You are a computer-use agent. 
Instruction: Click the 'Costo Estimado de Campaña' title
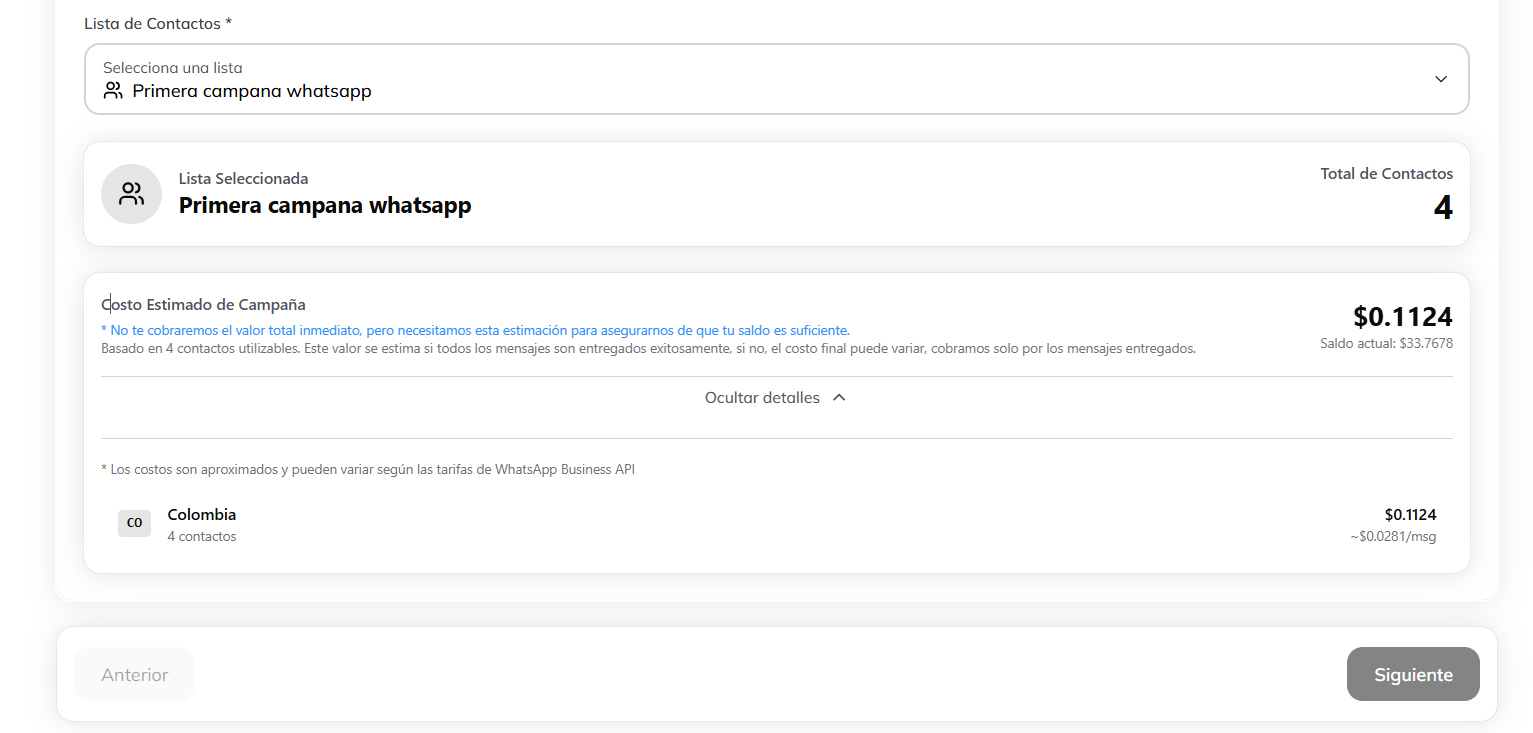click(204, 305)
